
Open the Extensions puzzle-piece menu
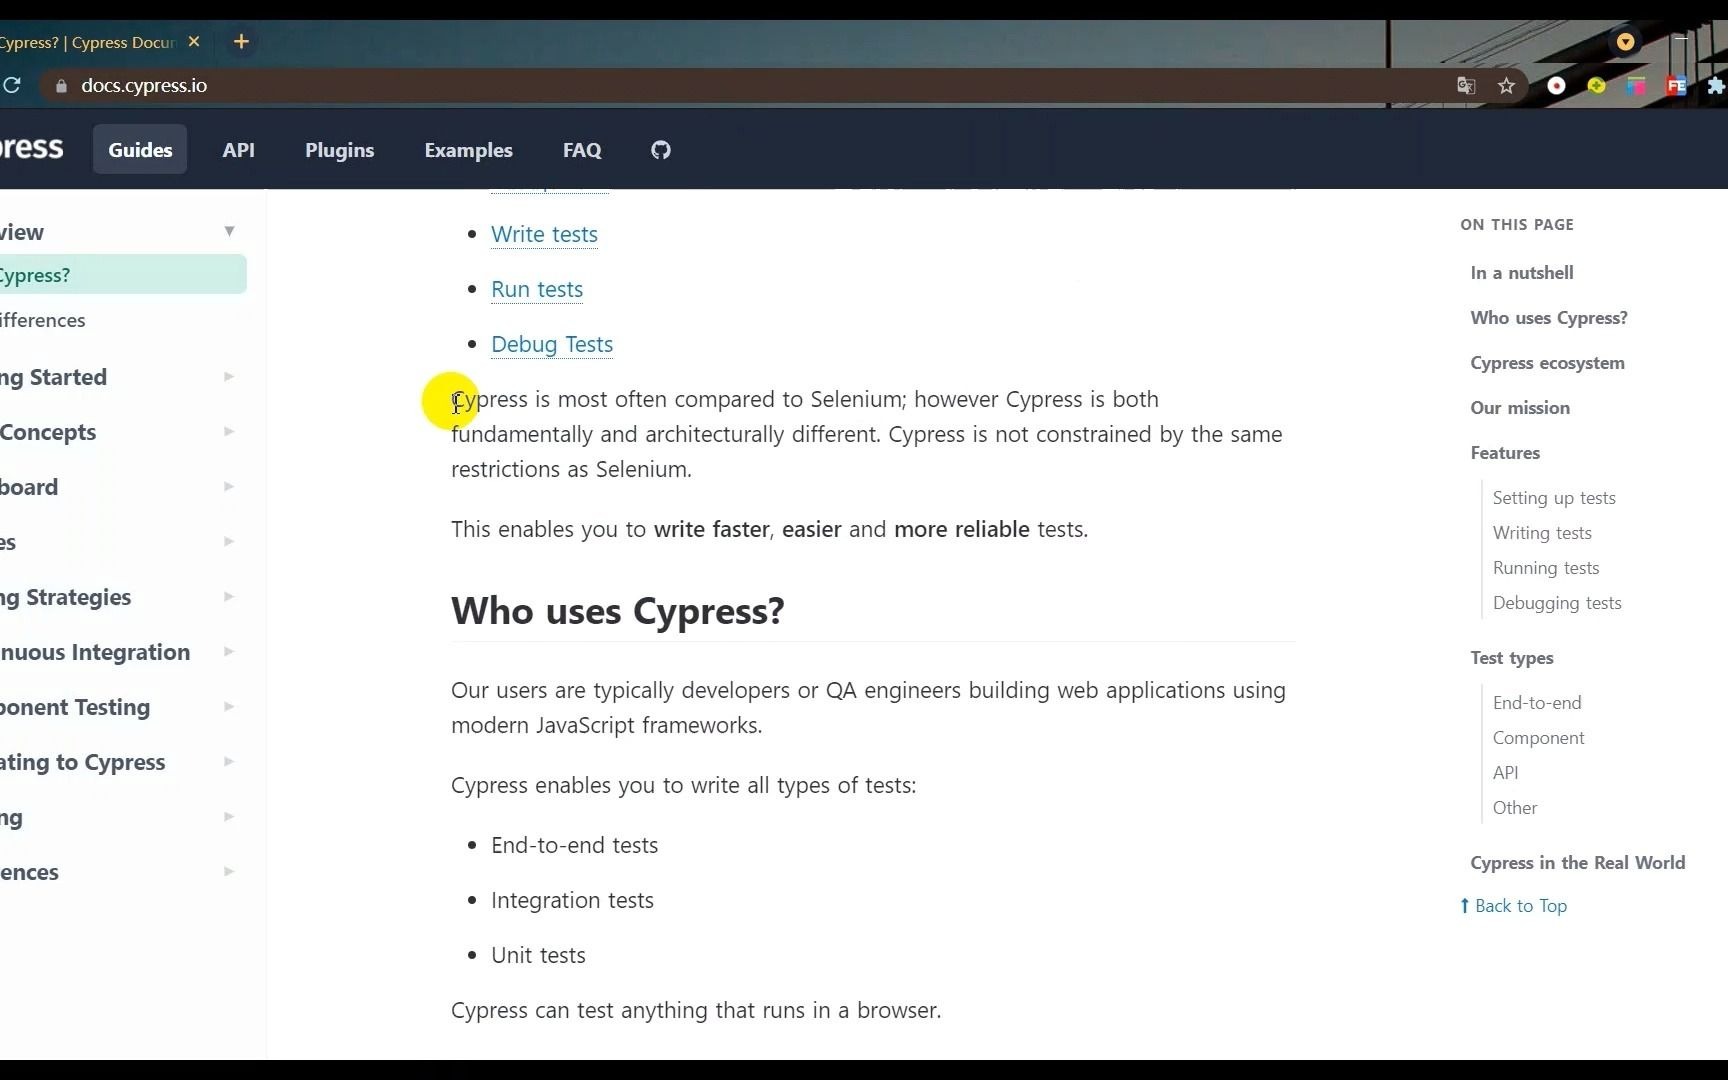[x=1716, y=86]
